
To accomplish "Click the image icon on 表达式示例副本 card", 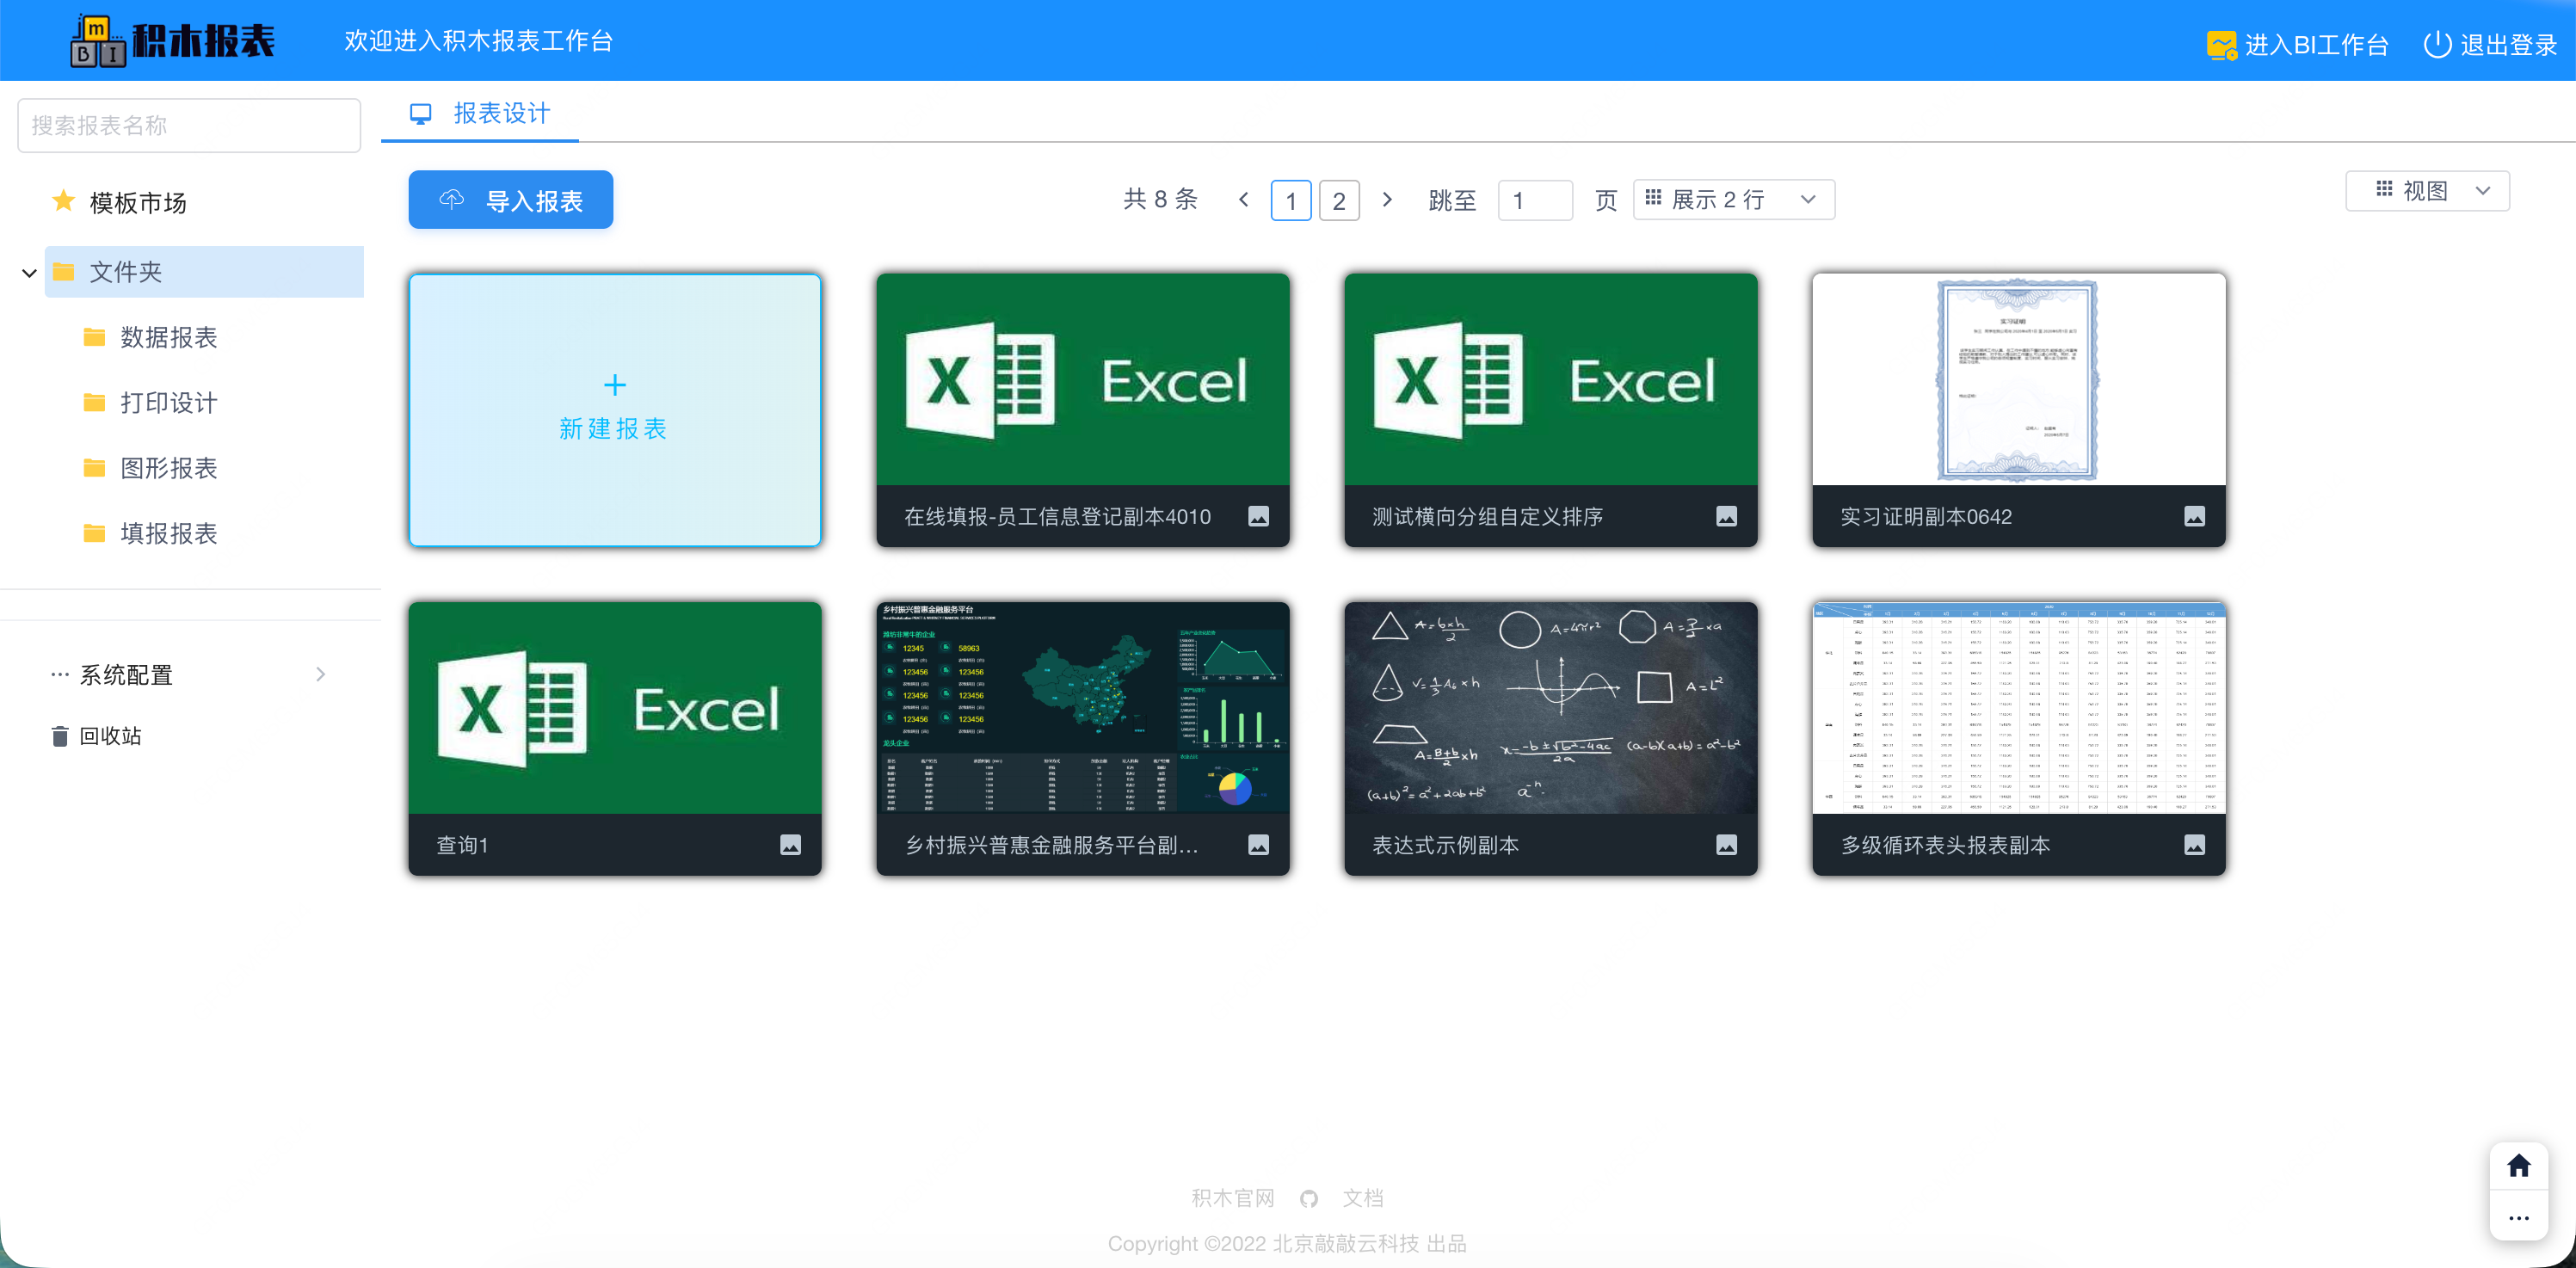I will point(1726,845).
